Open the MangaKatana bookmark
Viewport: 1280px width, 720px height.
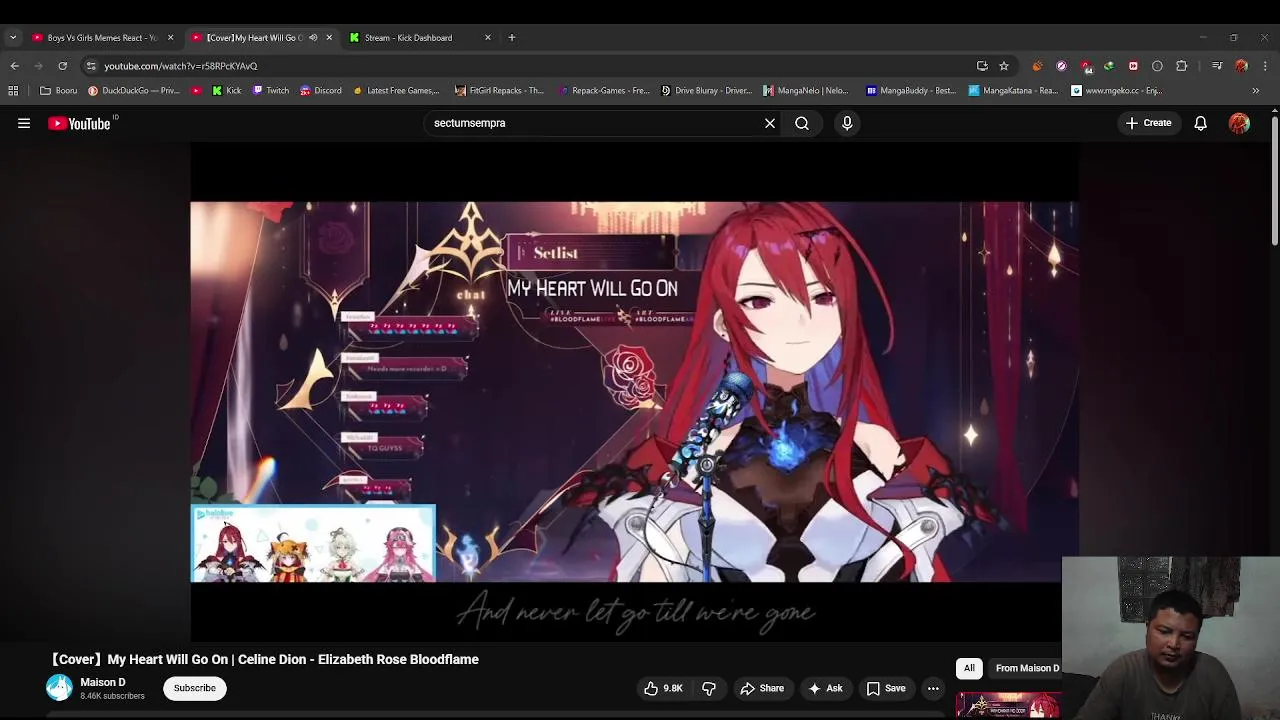click(x=1013, y=90)
